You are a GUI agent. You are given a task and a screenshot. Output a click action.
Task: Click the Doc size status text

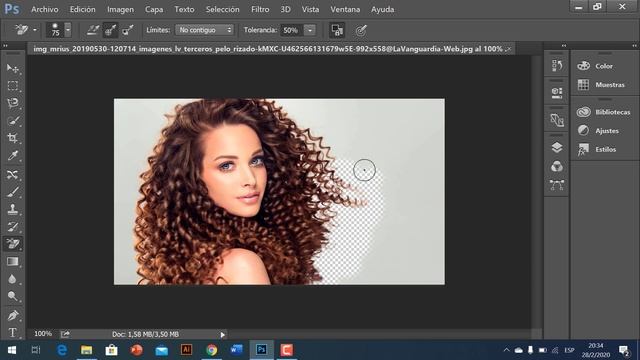pyautogui.click(x=145, y=334)
